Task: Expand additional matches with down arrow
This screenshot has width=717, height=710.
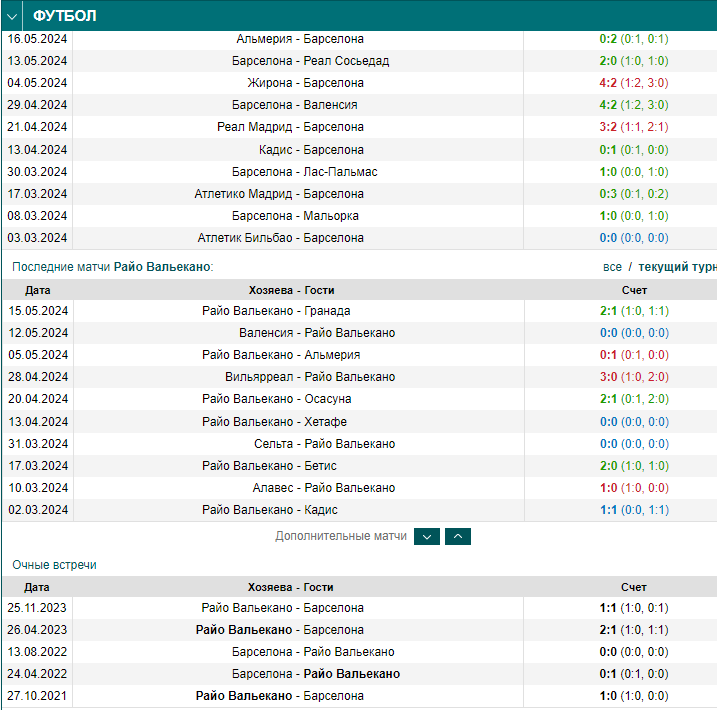Action: pyautogui.click(x=427, y=536)
